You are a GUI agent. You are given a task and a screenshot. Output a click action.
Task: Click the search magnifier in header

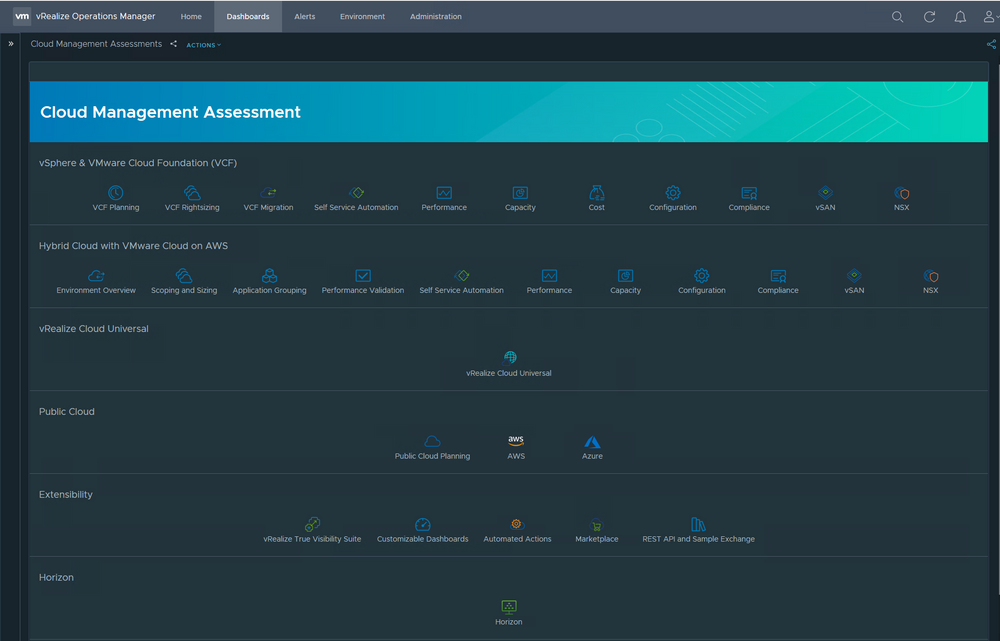[897, 17]
